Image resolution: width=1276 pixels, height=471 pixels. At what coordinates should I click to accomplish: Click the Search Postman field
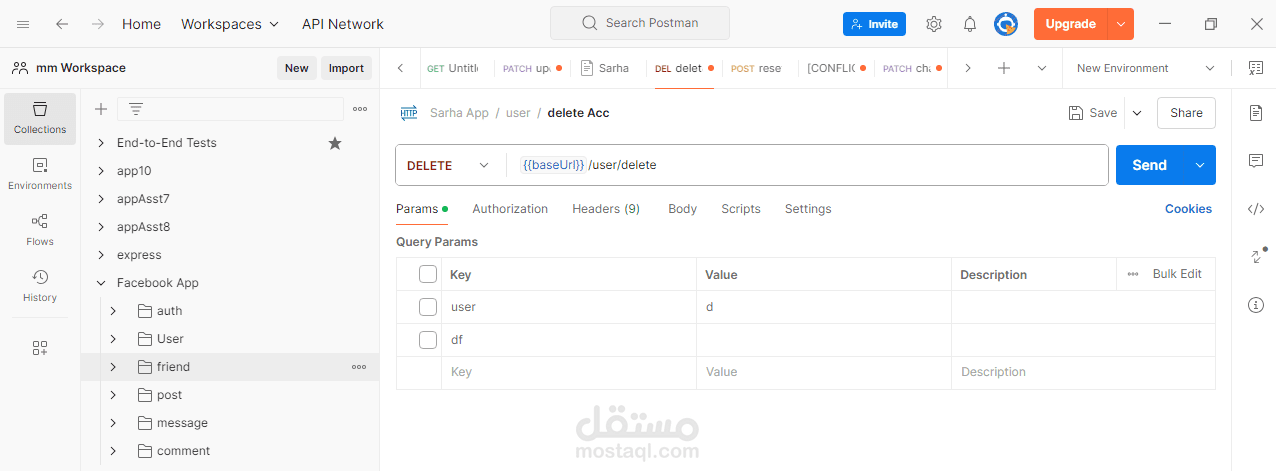tap(640, 23)
